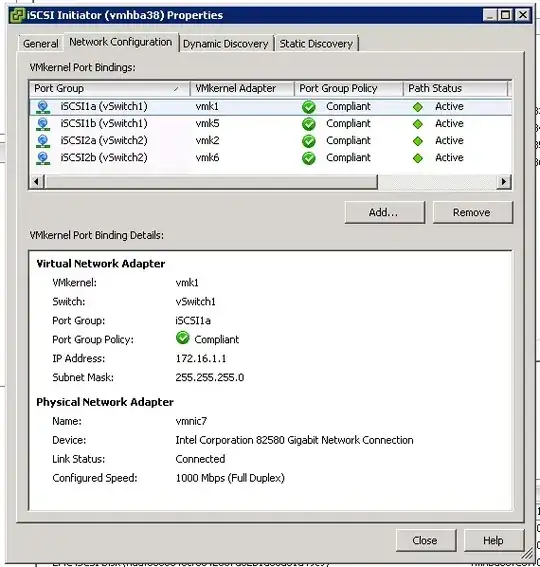Select the iSCSI2a (vSwitch2) row

click(270, 141)
